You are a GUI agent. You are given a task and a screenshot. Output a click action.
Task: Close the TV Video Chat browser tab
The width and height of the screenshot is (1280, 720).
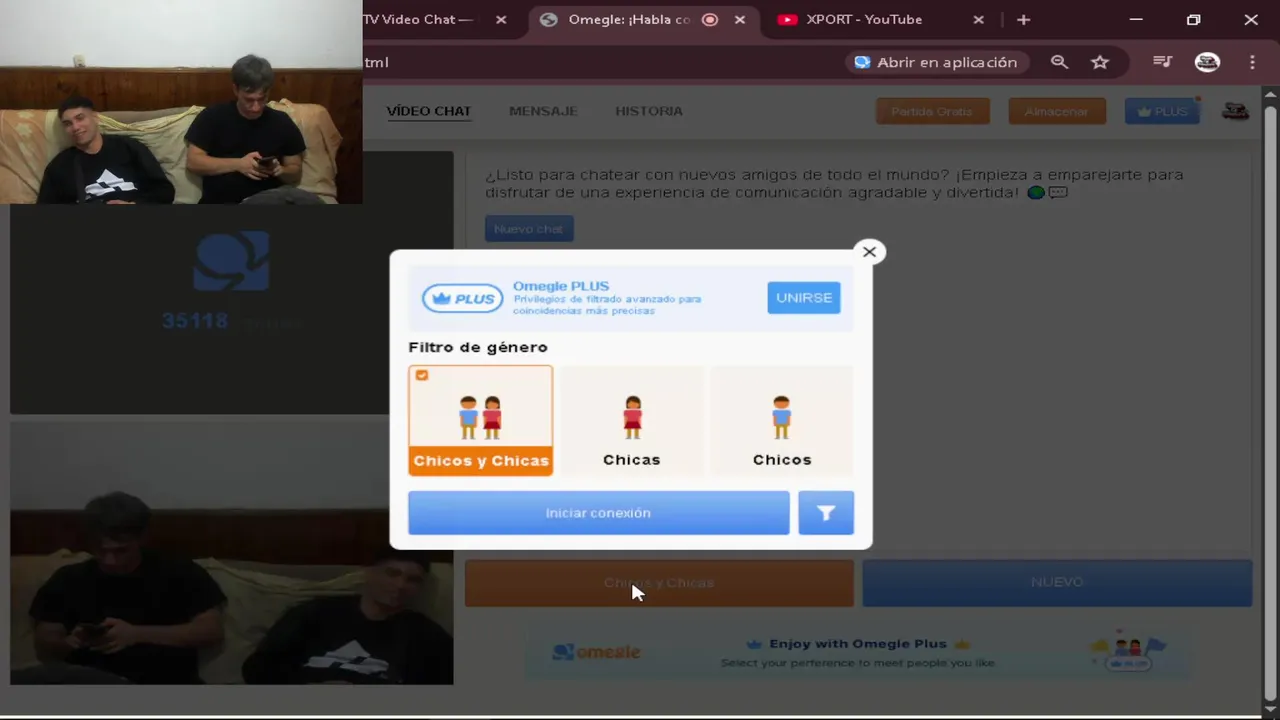coord(501,19)
